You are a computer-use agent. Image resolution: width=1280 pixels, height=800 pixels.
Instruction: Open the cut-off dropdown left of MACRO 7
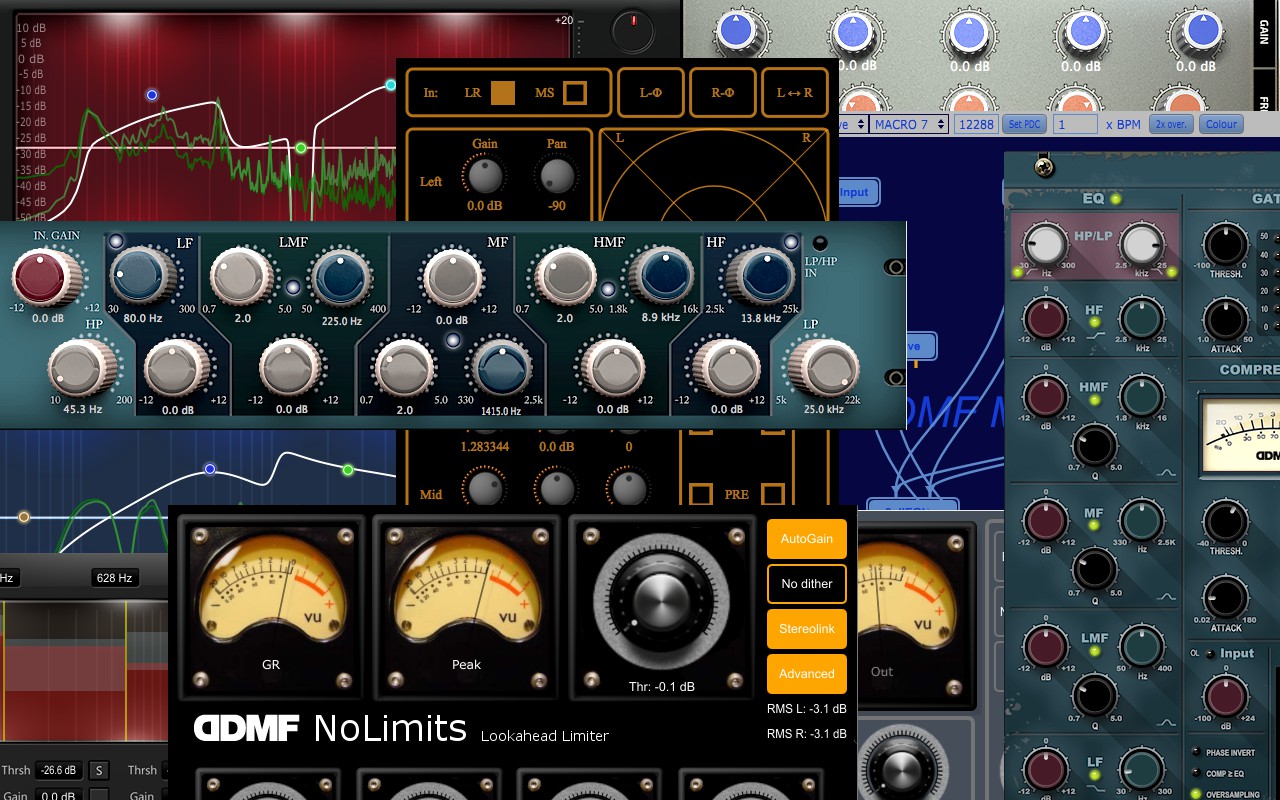(x=852, y=125)
